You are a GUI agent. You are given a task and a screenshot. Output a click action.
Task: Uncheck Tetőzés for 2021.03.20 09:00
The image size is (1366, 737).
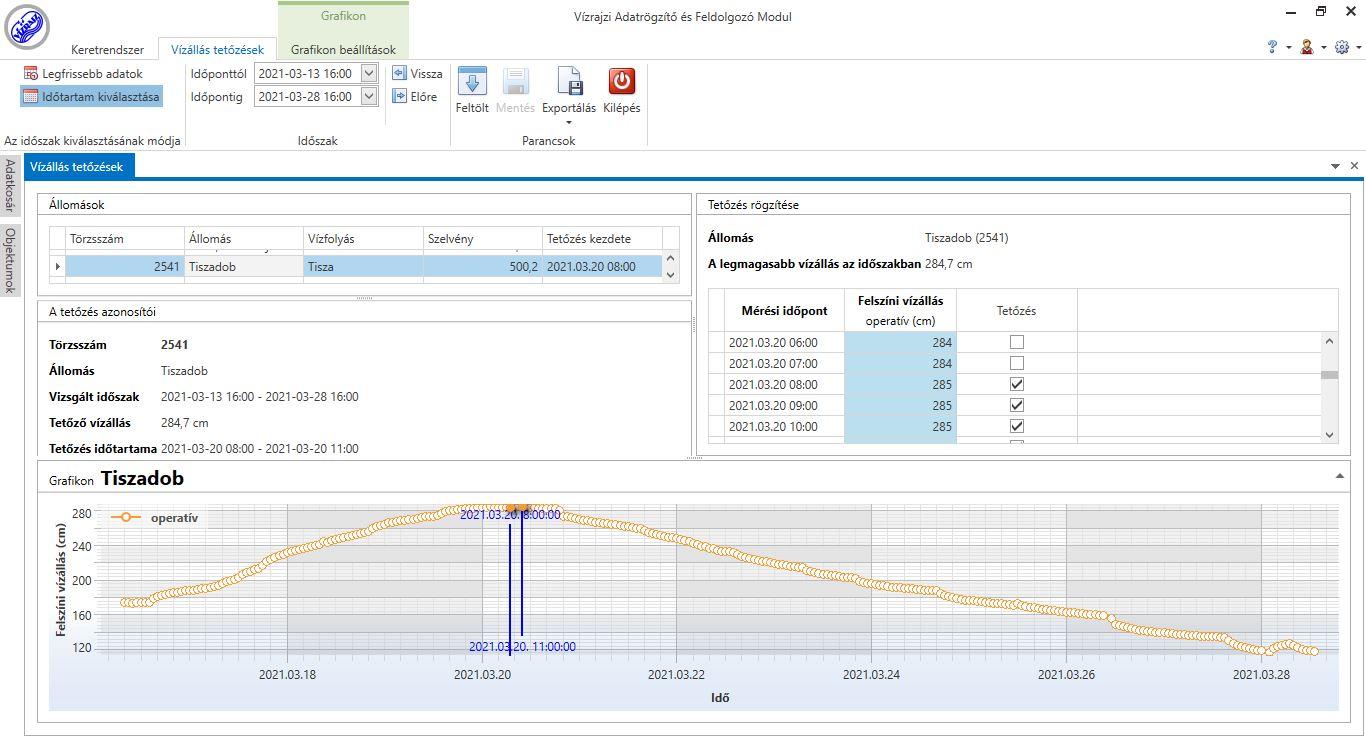(1017, 405)
